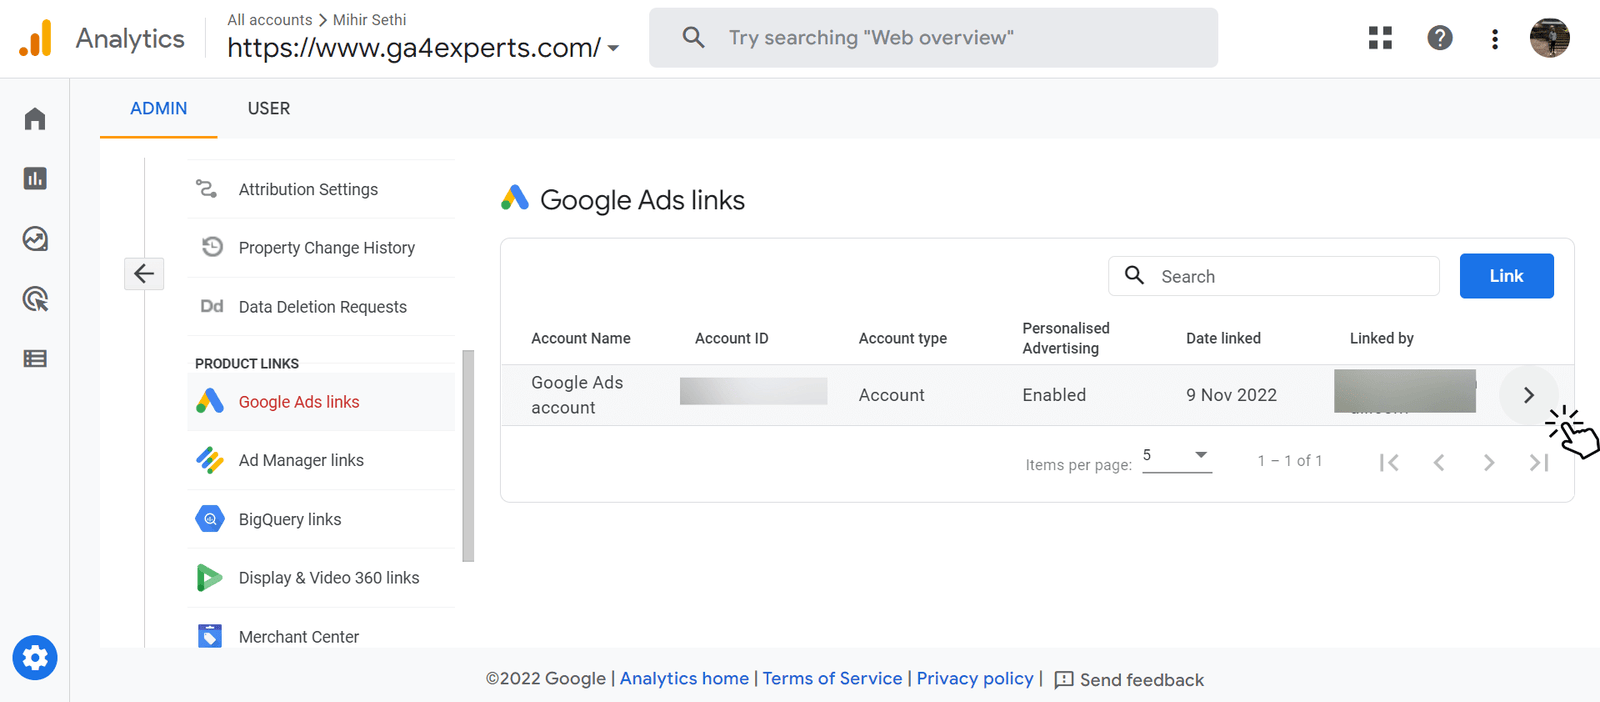
Task: Open the Explore sidebar icon
Action: (35, 239)
